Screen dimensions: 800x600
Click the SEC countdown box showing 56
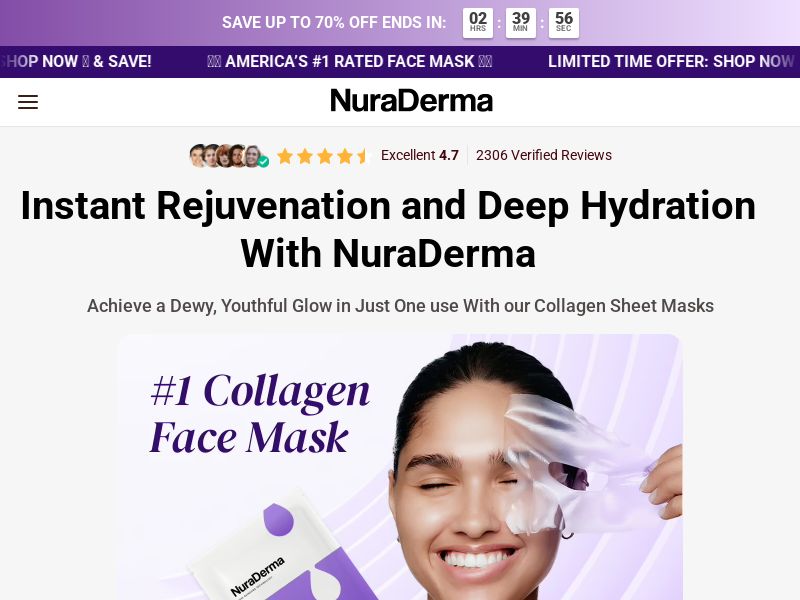click(x=563, y=21)
